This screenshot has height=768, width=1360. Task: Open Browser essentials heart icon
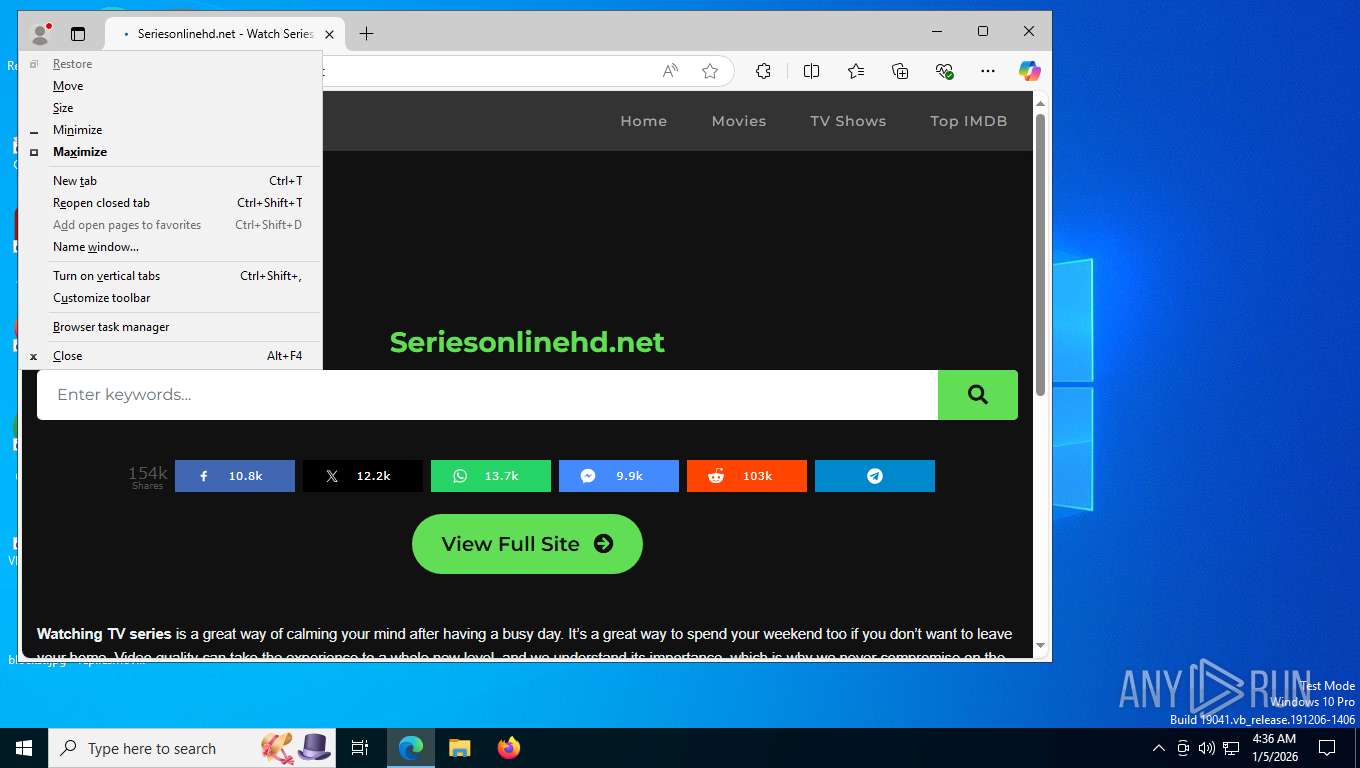click(x=944, y=71)
